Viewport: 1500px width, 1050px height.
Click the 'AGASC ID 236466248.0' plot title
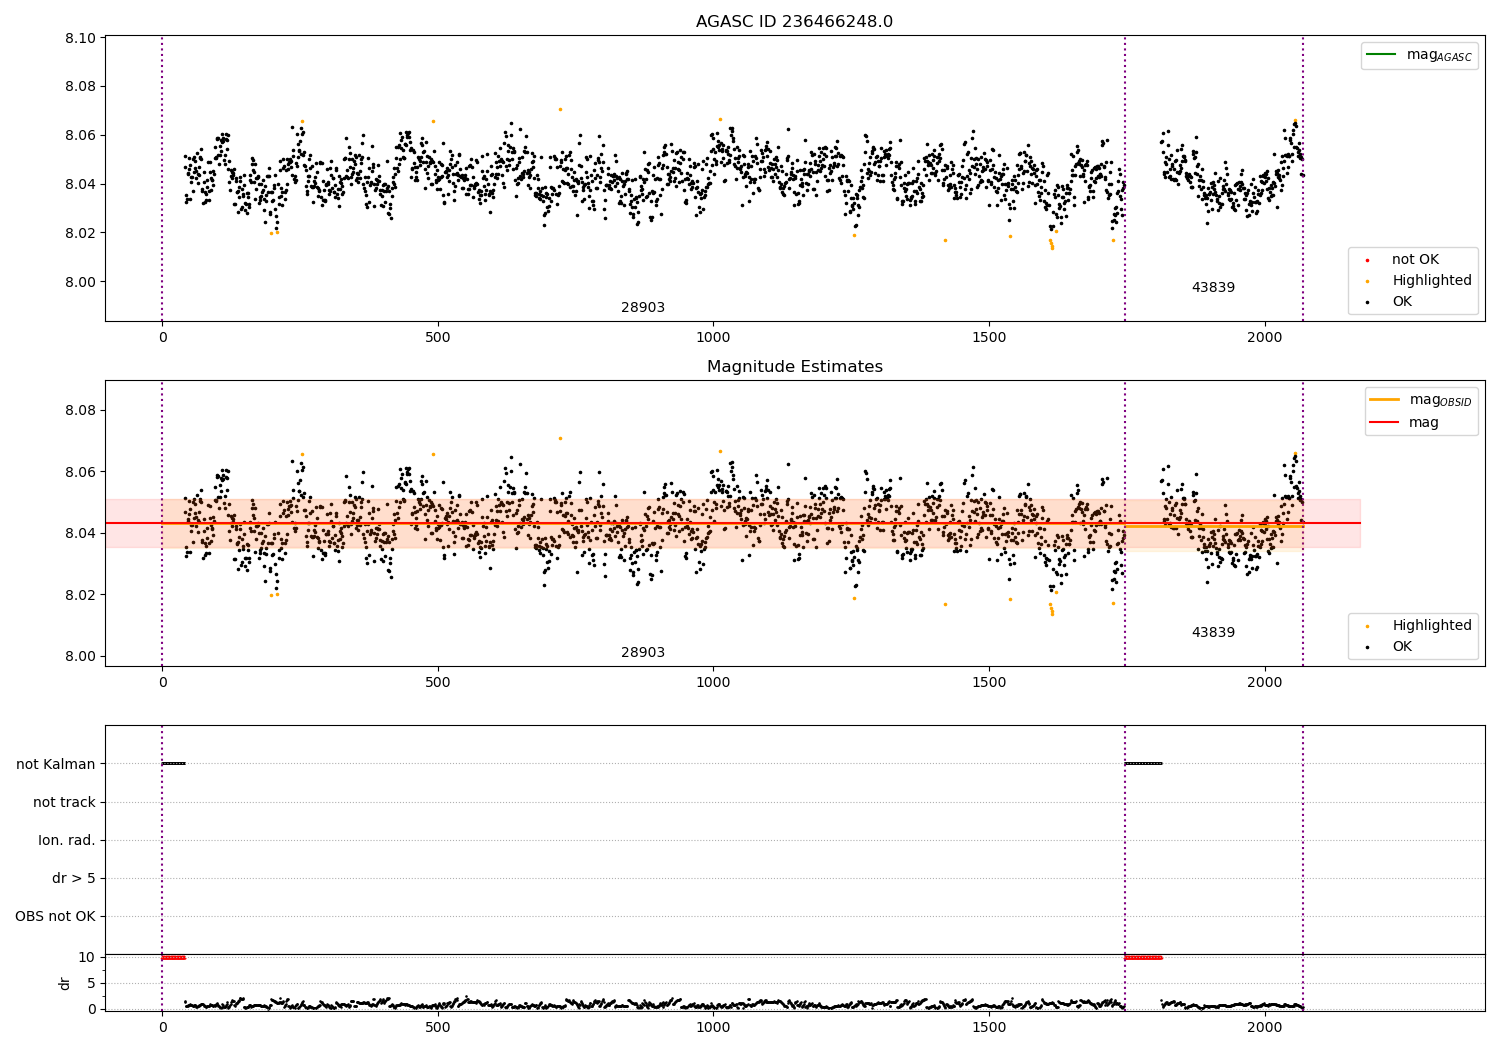click(794, 22)
